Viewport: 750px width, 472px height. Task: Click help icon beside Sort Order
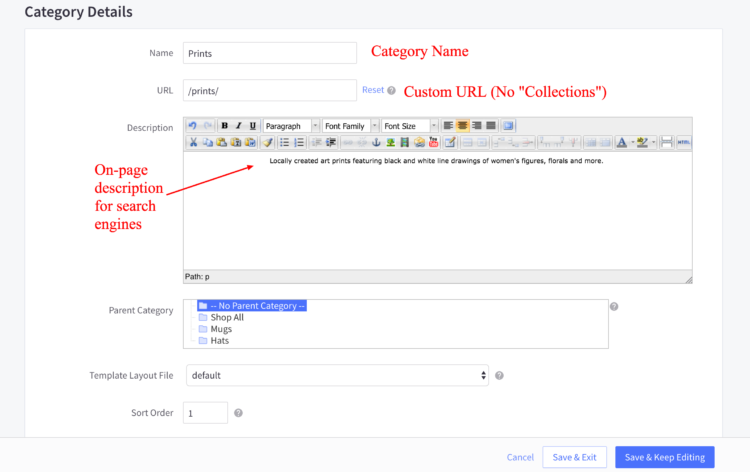pos(238,413)
